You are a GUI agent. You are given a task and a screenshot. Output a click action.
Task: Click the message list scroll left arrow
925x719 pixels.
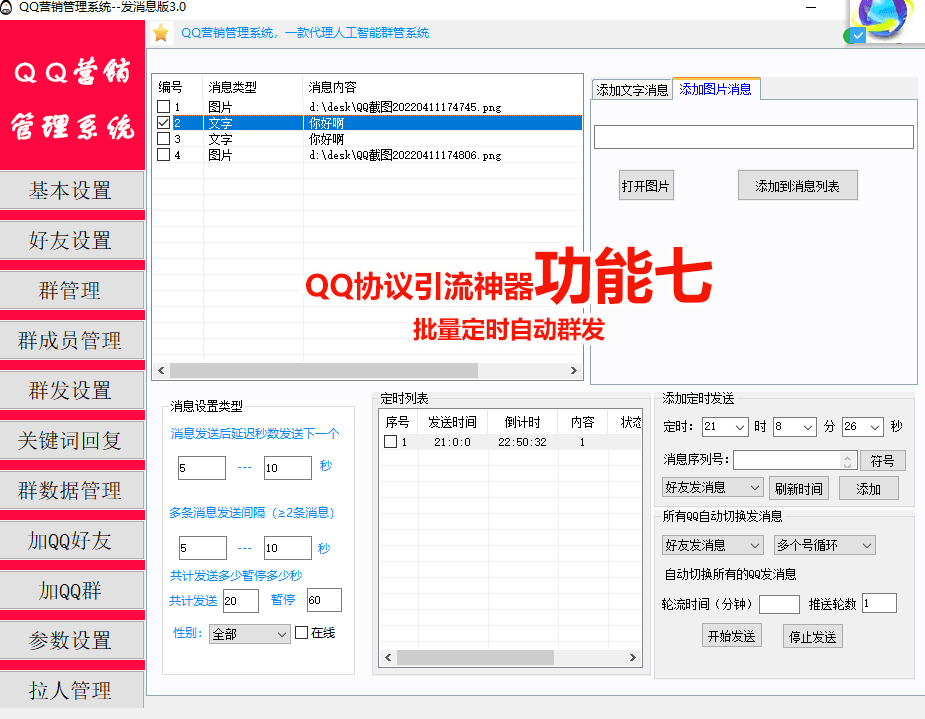[x=161, y=370]
